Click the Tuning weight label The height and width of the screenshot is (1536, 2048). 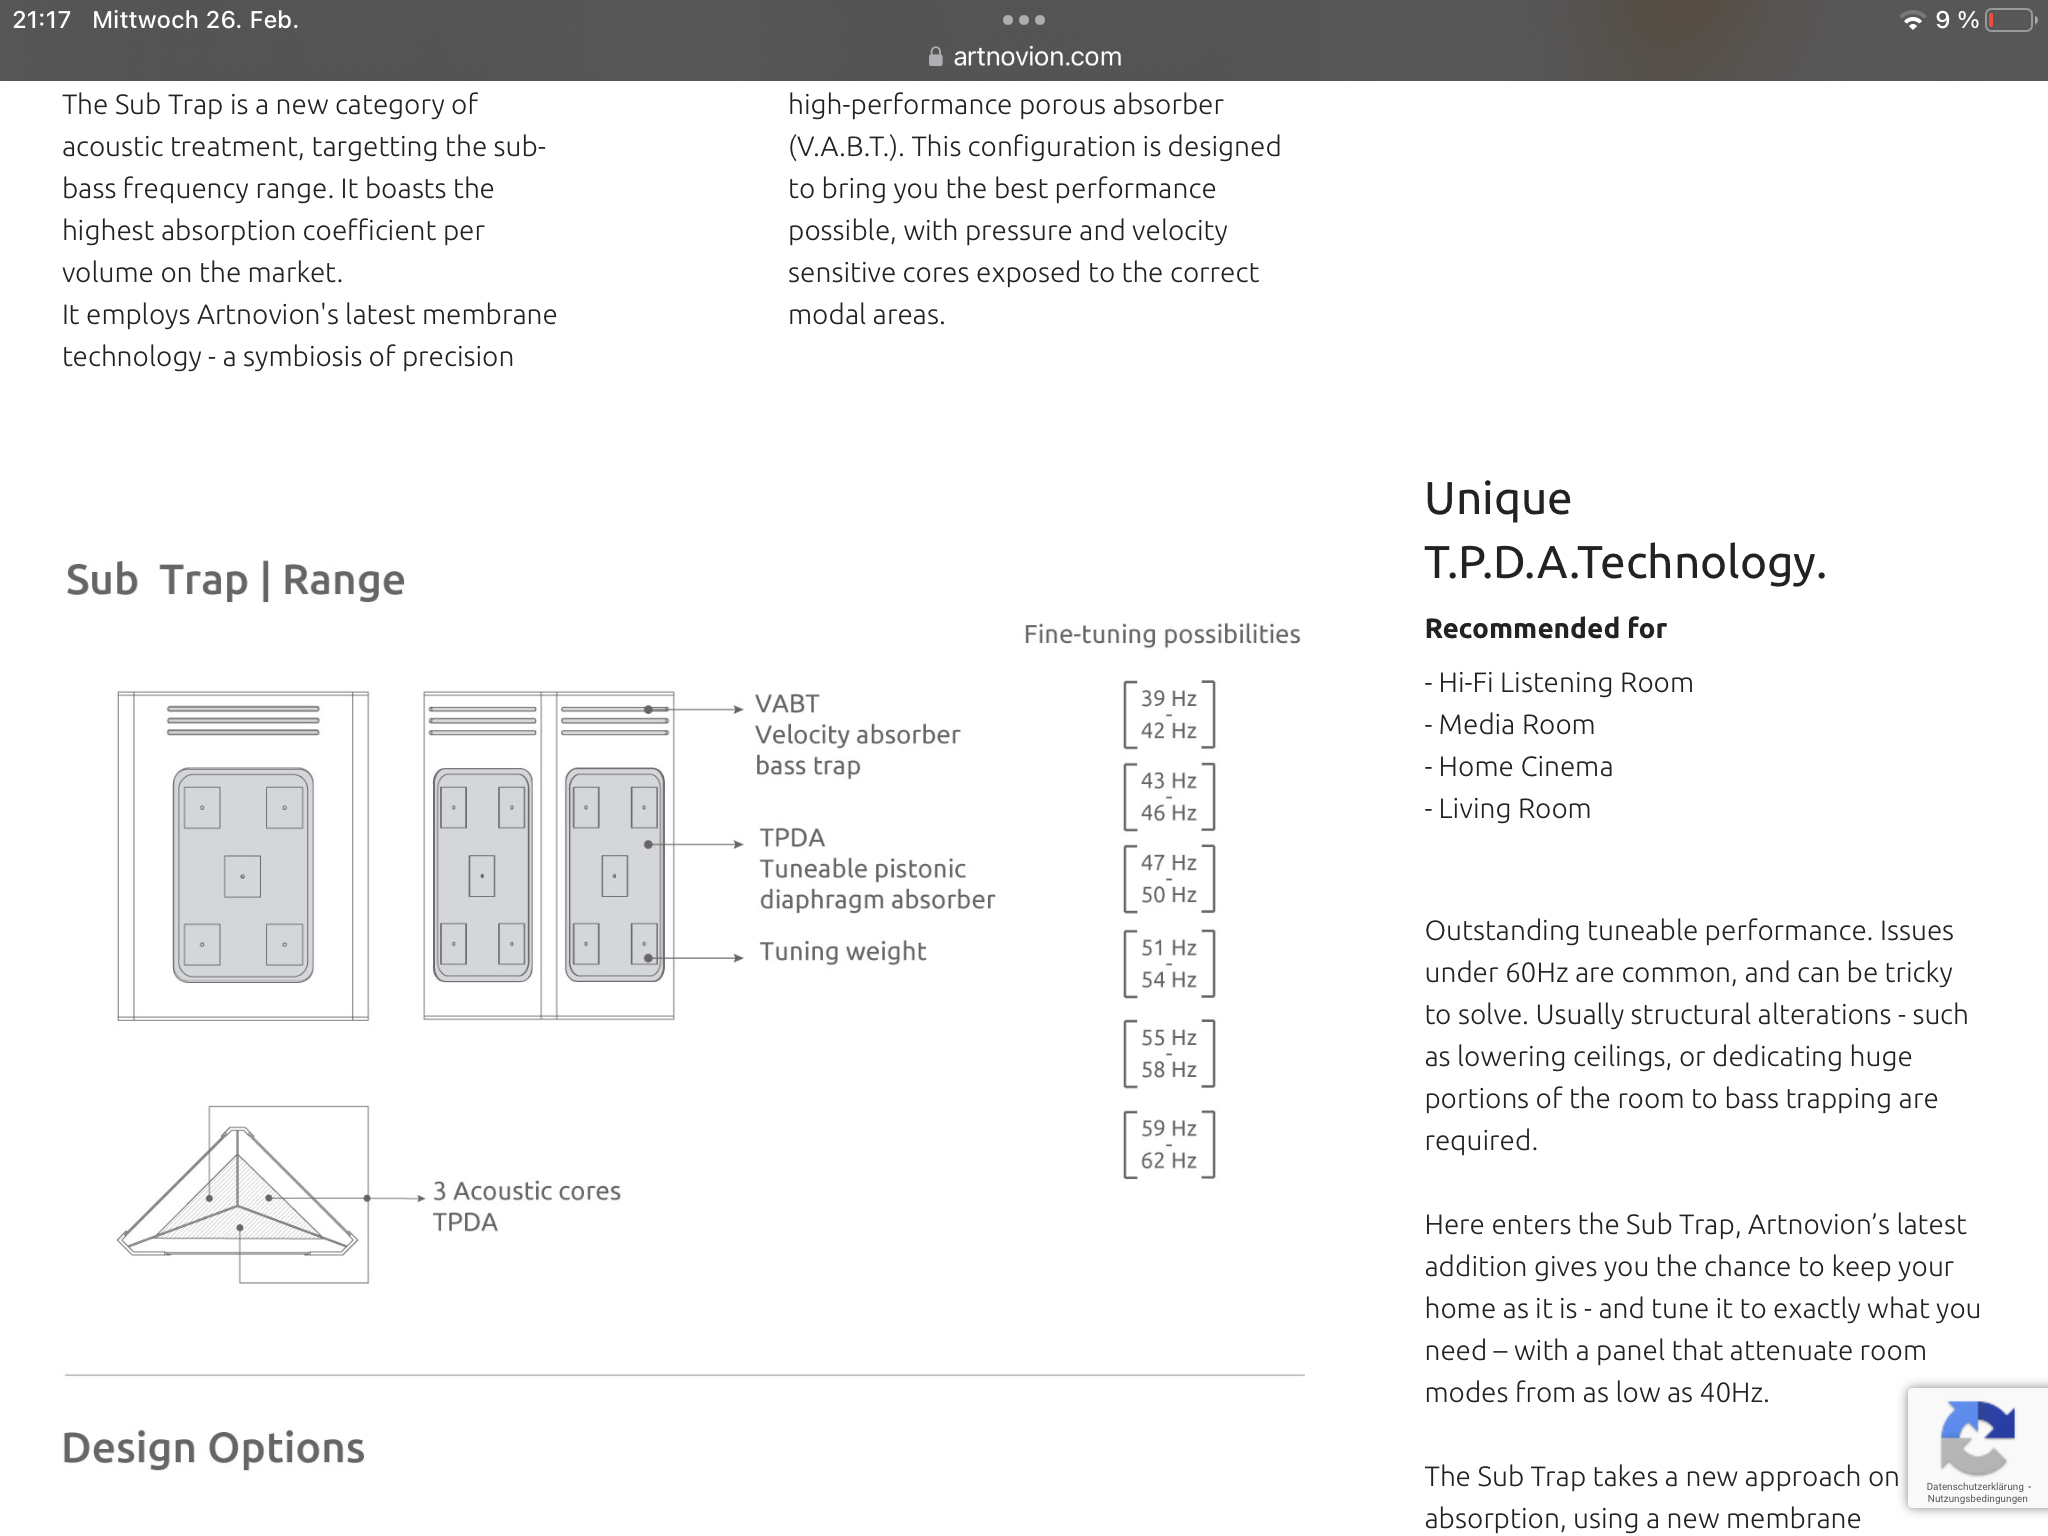pos(842,951)
